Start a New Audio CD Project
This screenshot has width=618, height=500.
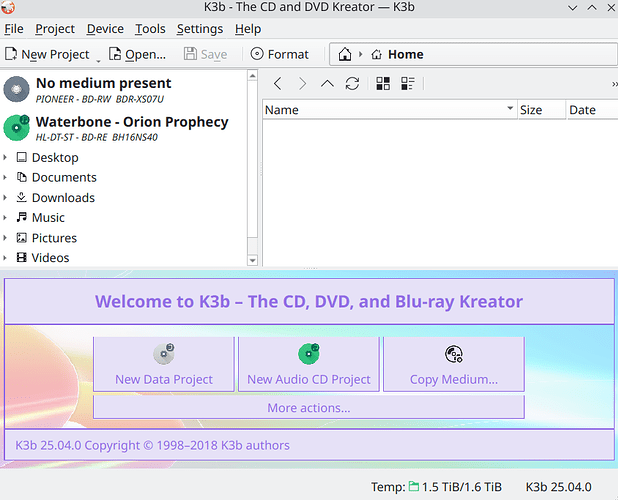309,364
